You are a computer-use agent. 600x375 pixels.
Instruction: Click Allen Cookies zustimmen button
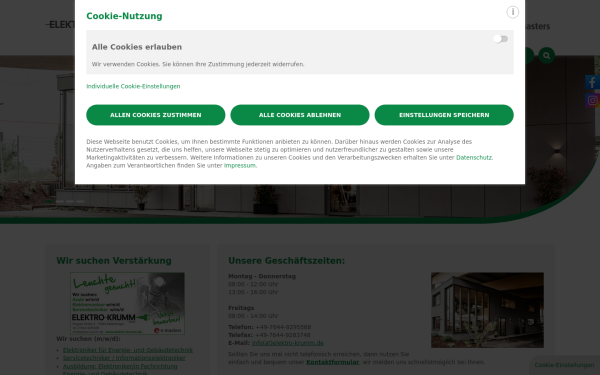coord(156,115)
